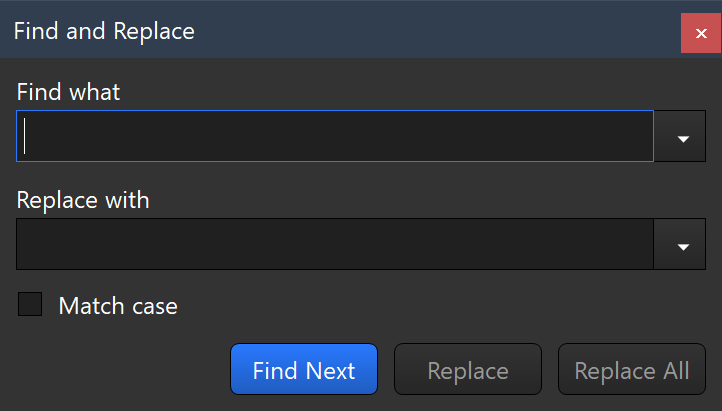Show previous replacements via Replace with arrow
Image resolution: width=722 pixels, height=411 pixels.
click(683, 245)
